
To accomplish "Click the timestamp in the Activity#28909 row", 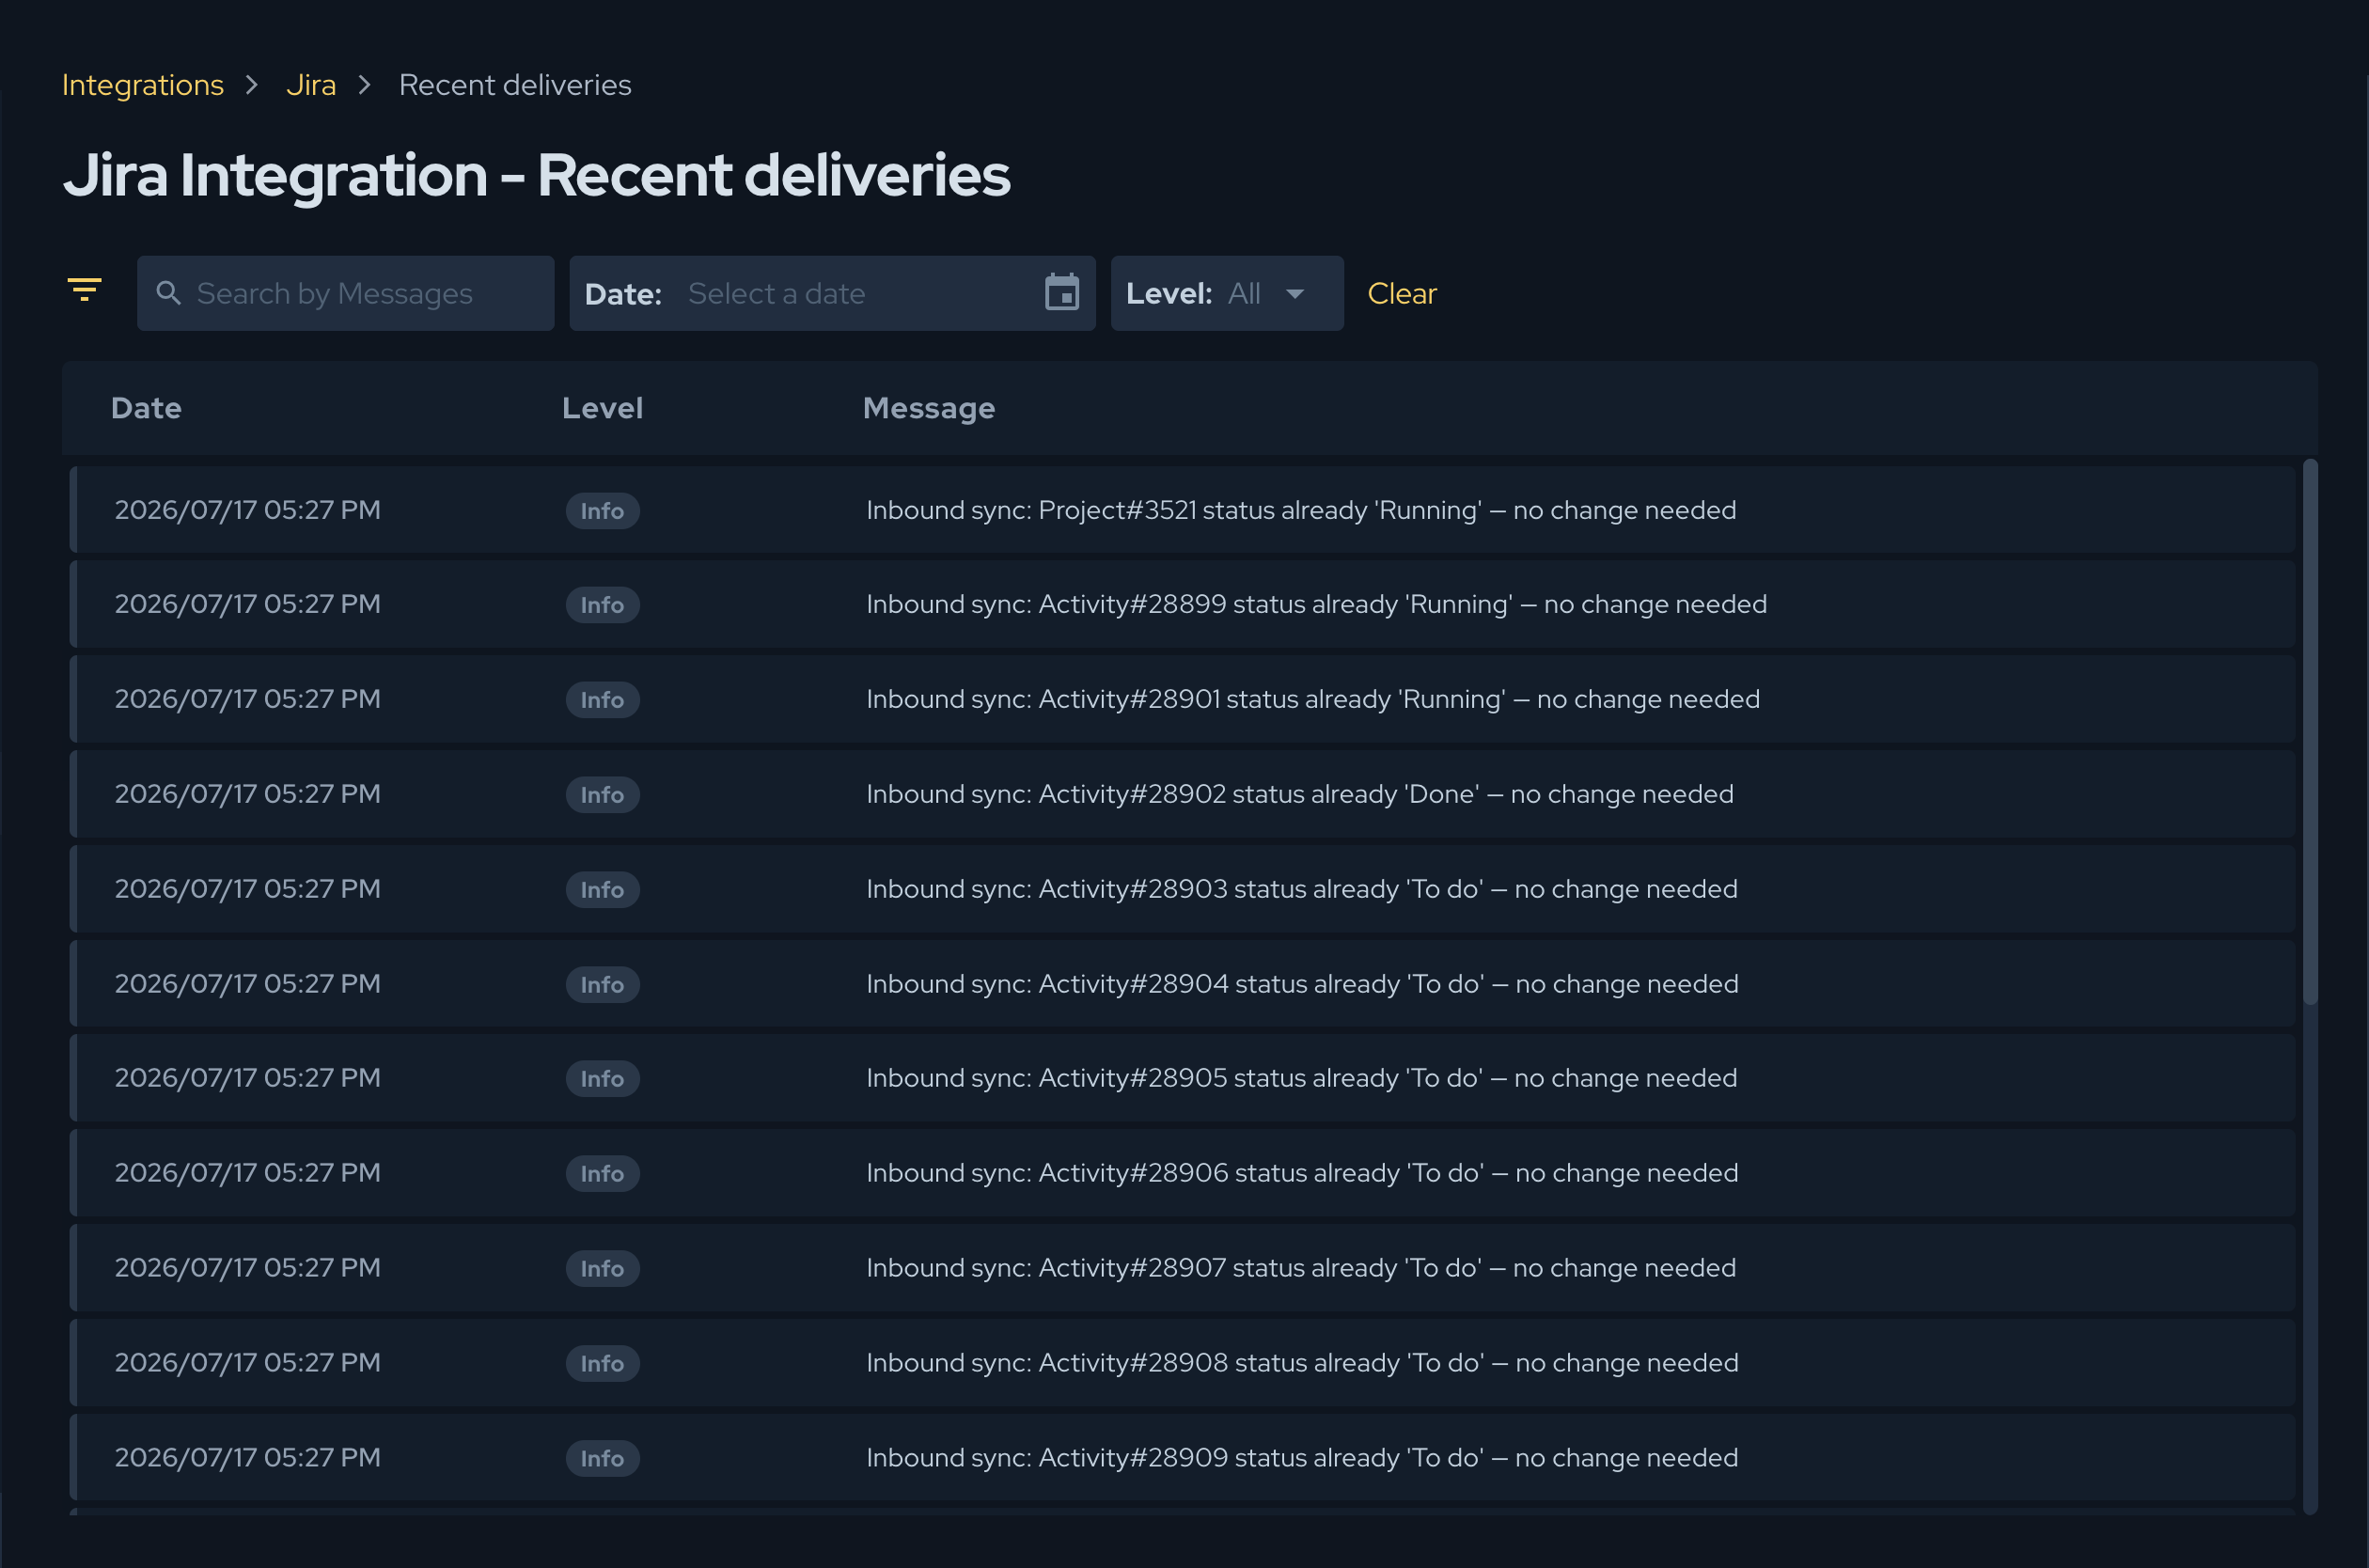I will [248, 1458].
